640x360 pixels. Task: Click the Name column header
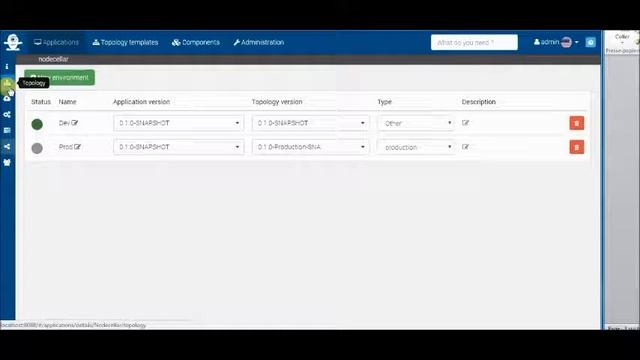point(67,102)
